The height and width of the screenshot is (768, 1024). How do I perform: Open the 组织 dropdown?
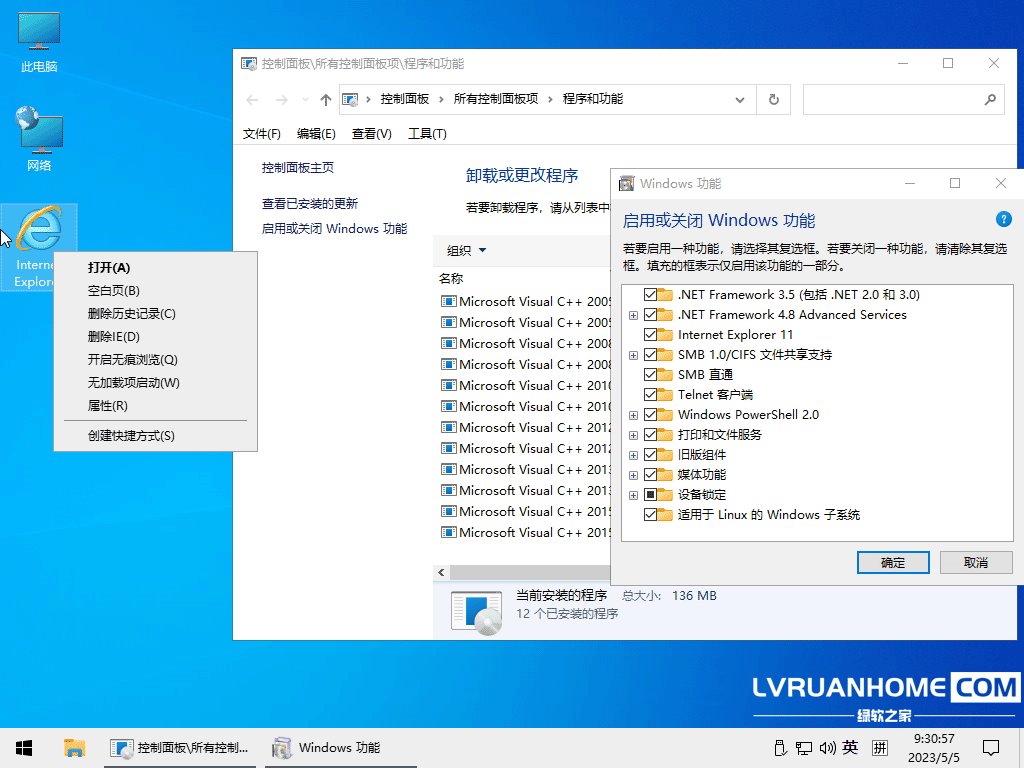pyautogui.click(x=466, y=251)
